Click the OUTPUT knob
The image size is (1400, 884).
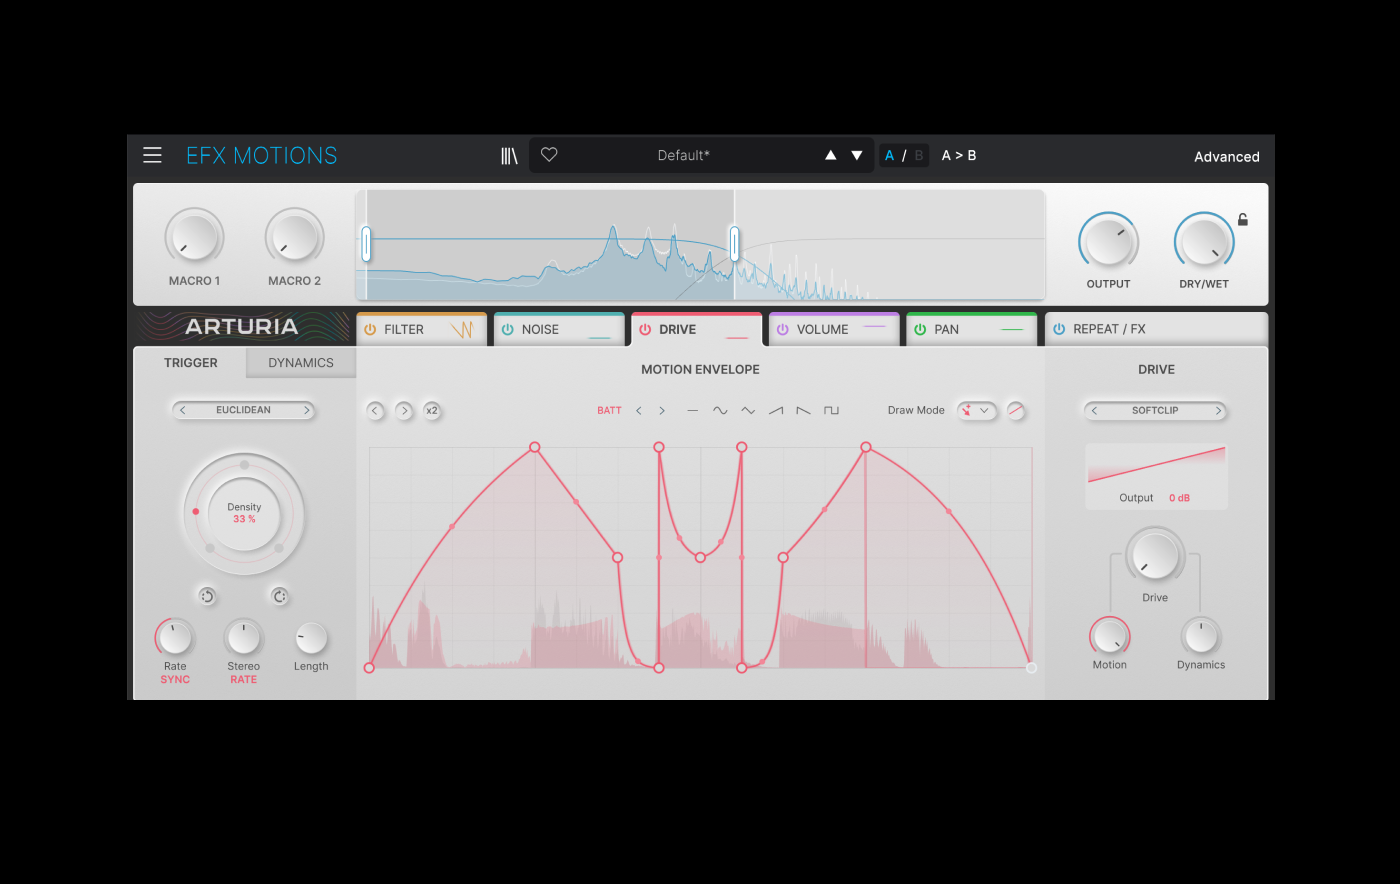coord(1108,242)
